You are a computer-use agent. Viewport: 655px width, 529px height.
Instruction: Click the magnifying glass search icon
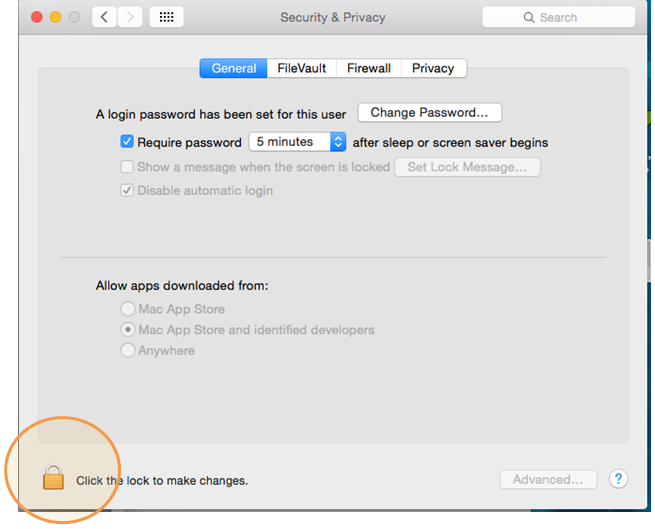[529, 18]
